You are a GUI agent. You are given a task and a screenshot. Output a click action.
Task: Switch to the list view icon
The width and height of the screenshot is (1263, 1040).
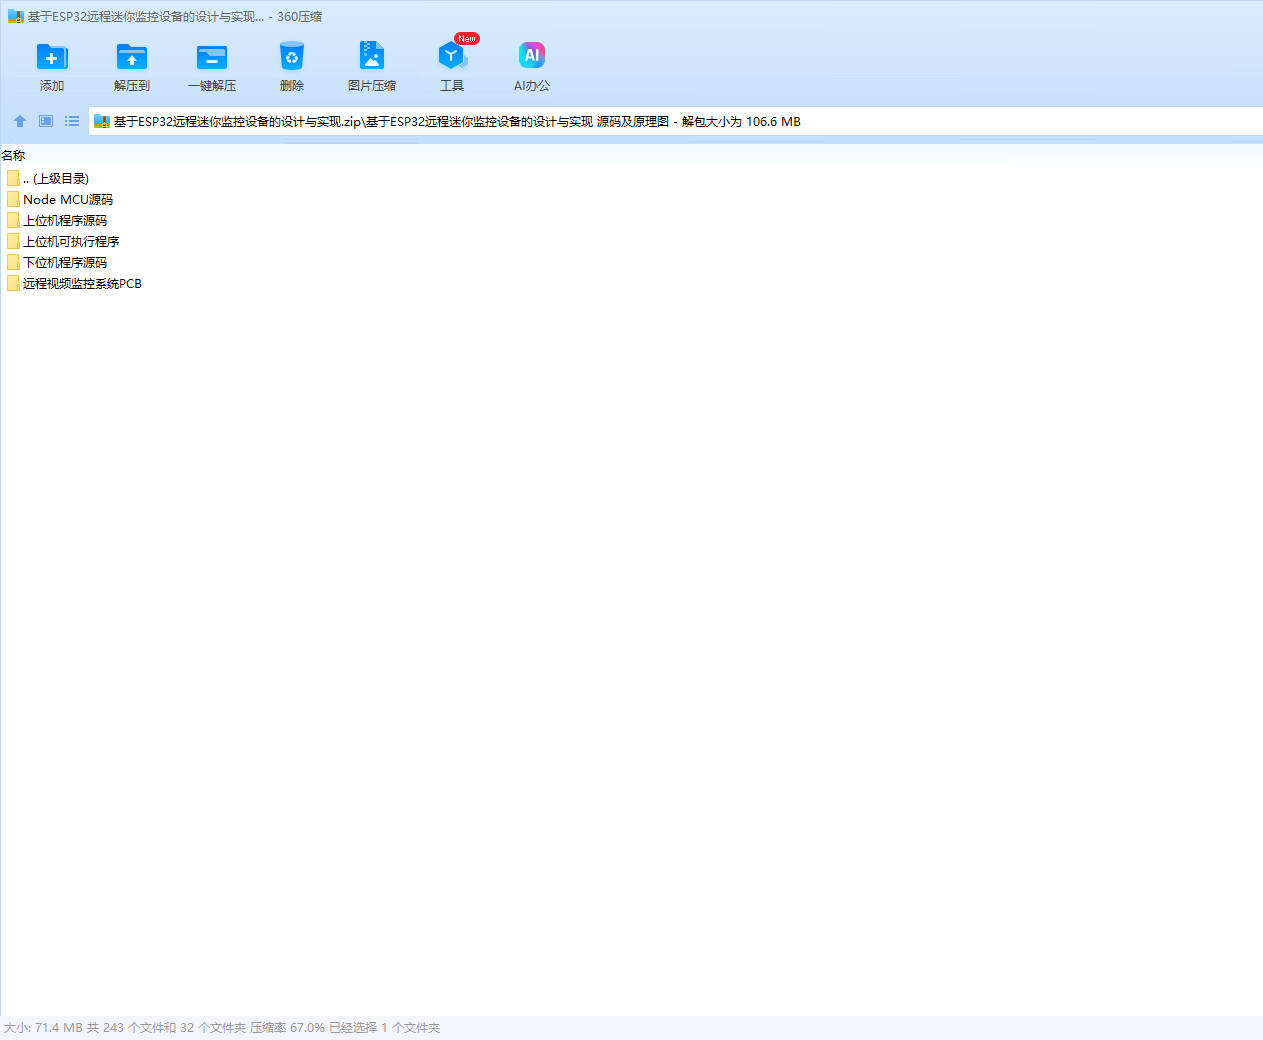point(72,121)
